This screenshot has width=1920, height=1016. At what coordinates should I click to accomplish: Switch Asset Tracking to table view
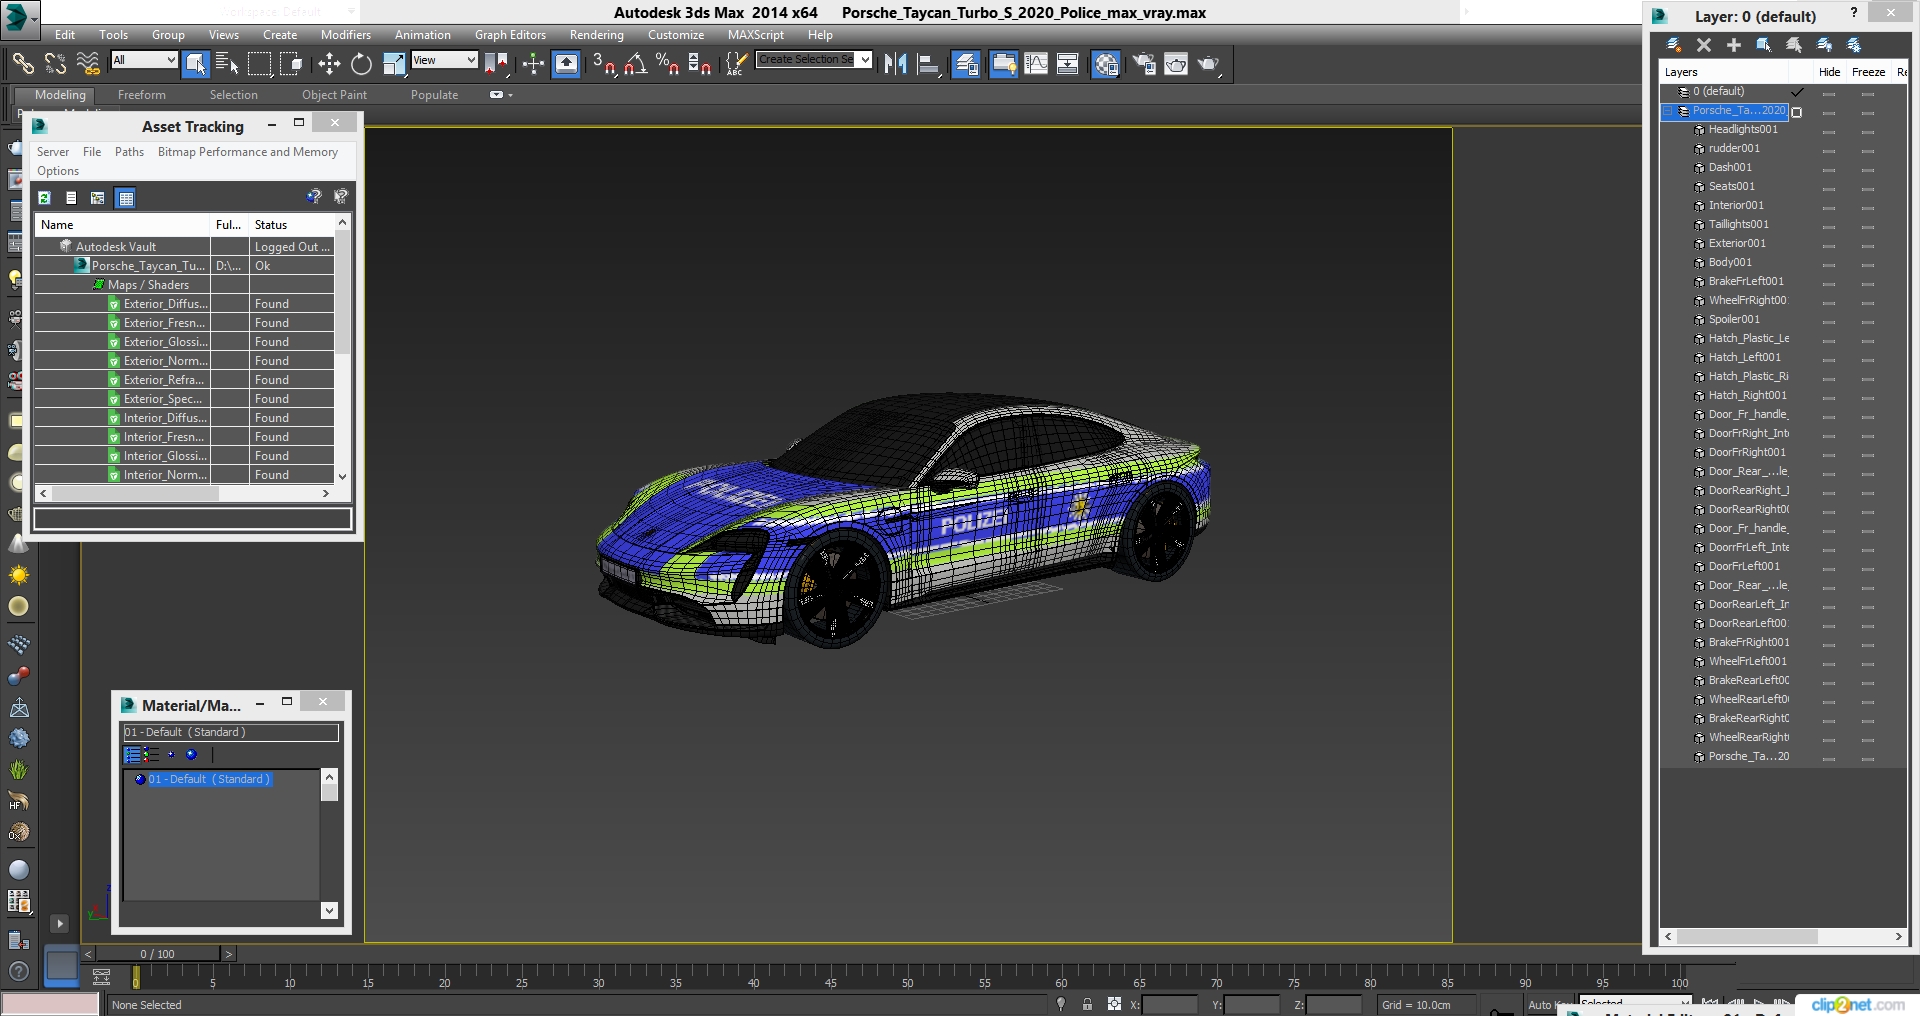tap(125, 198)
